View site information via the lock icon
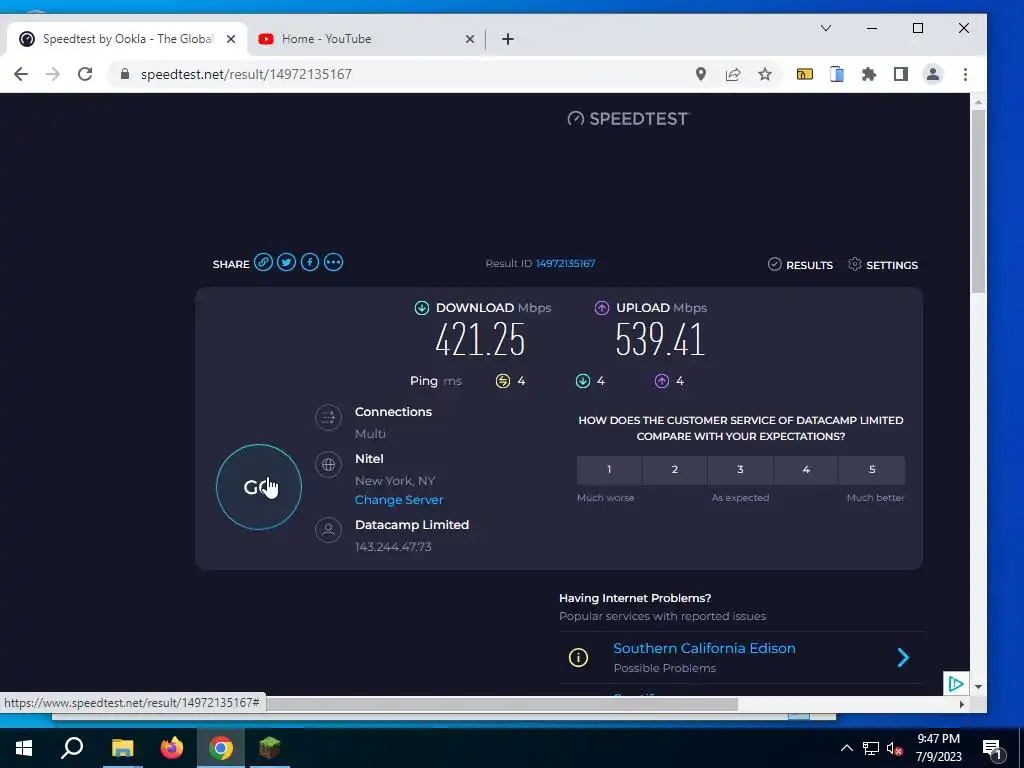 click(x=125, y=74)
